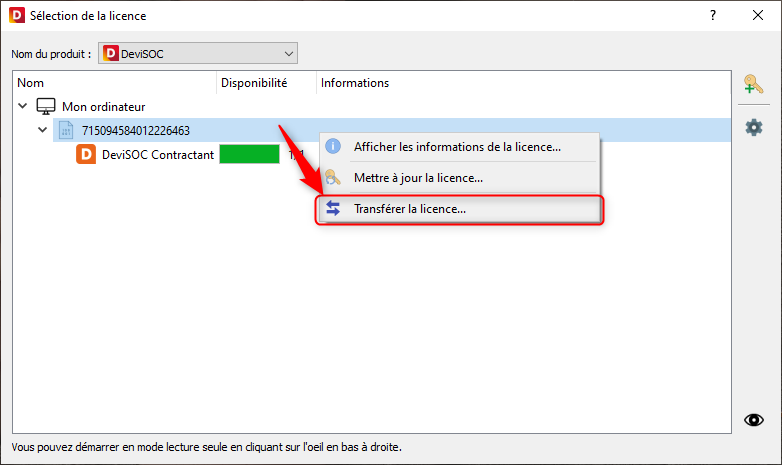Screen dimensions: 782x465
Task: Open settings via the gear icon
Action: click(x=754, y=128)
